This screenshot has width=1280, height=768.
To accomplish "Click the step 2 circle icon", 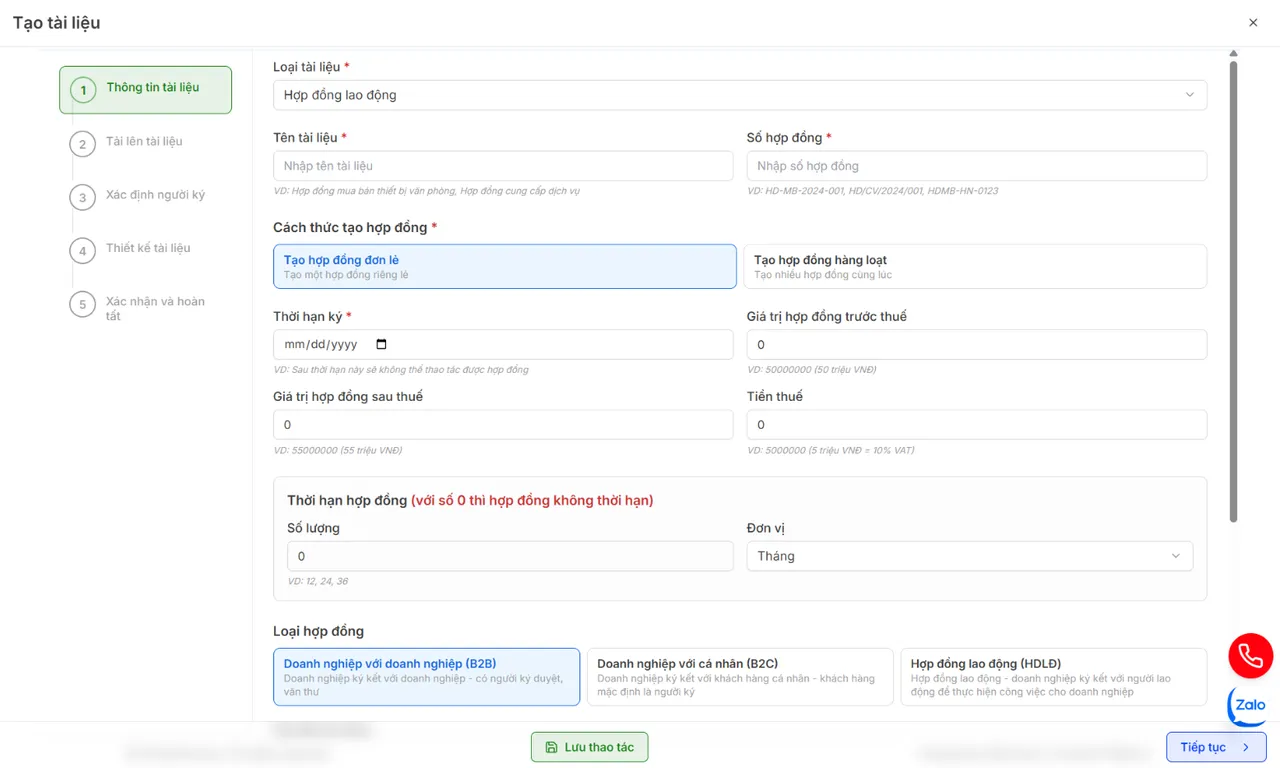I will pos(83,144).
